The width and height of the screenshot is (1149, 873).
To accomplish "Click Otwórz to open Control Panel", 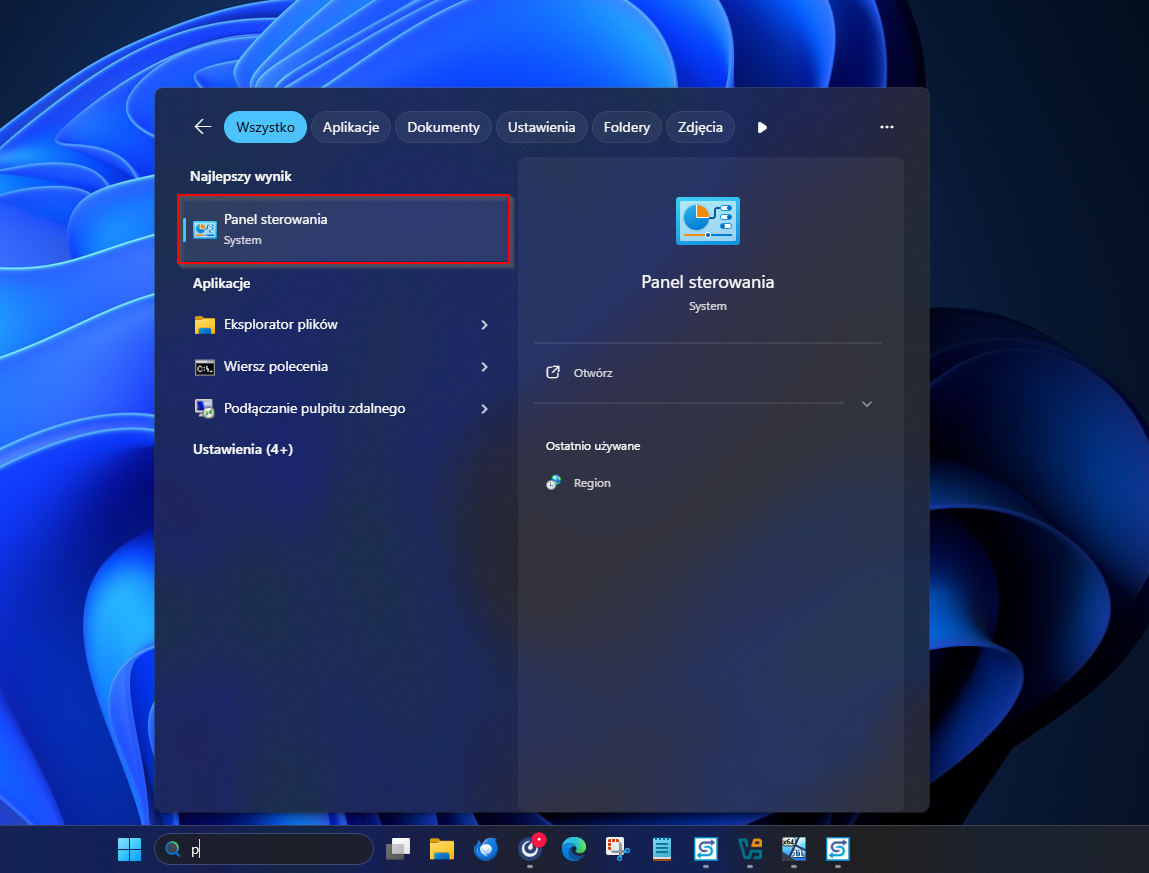I will click(x=592, y=373).
